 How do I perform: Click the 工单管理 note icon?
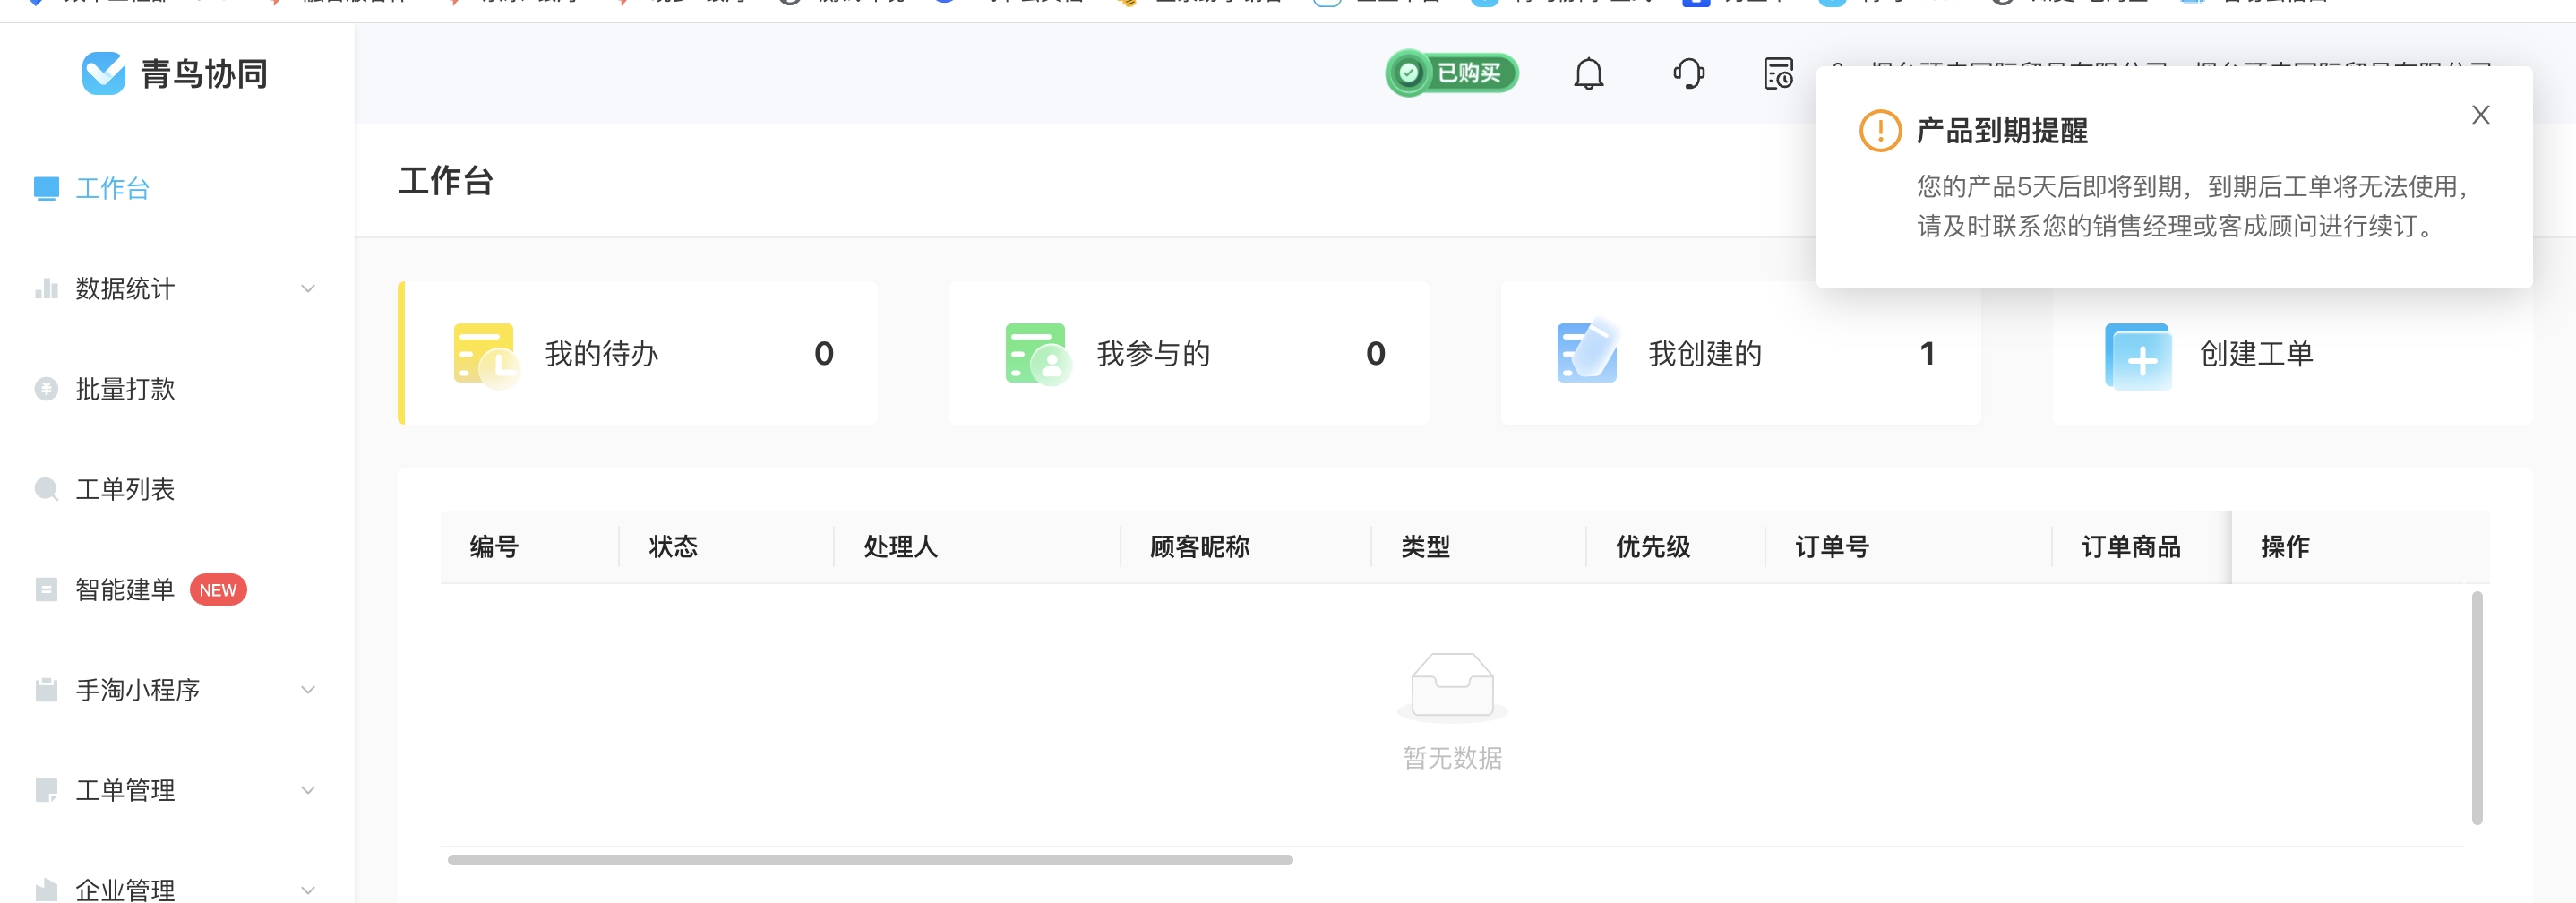[46, 790]
